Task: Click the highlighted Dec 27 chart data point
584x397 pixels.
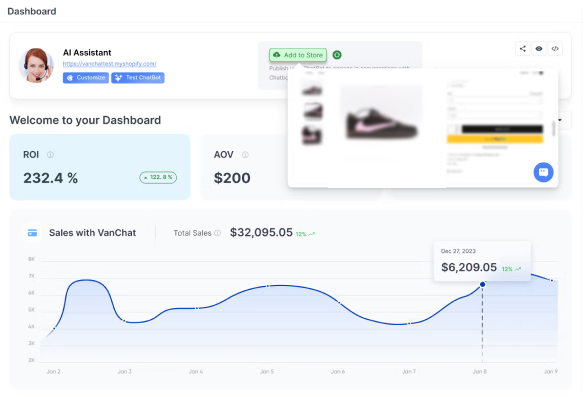Action: click(x=482, y=284)
